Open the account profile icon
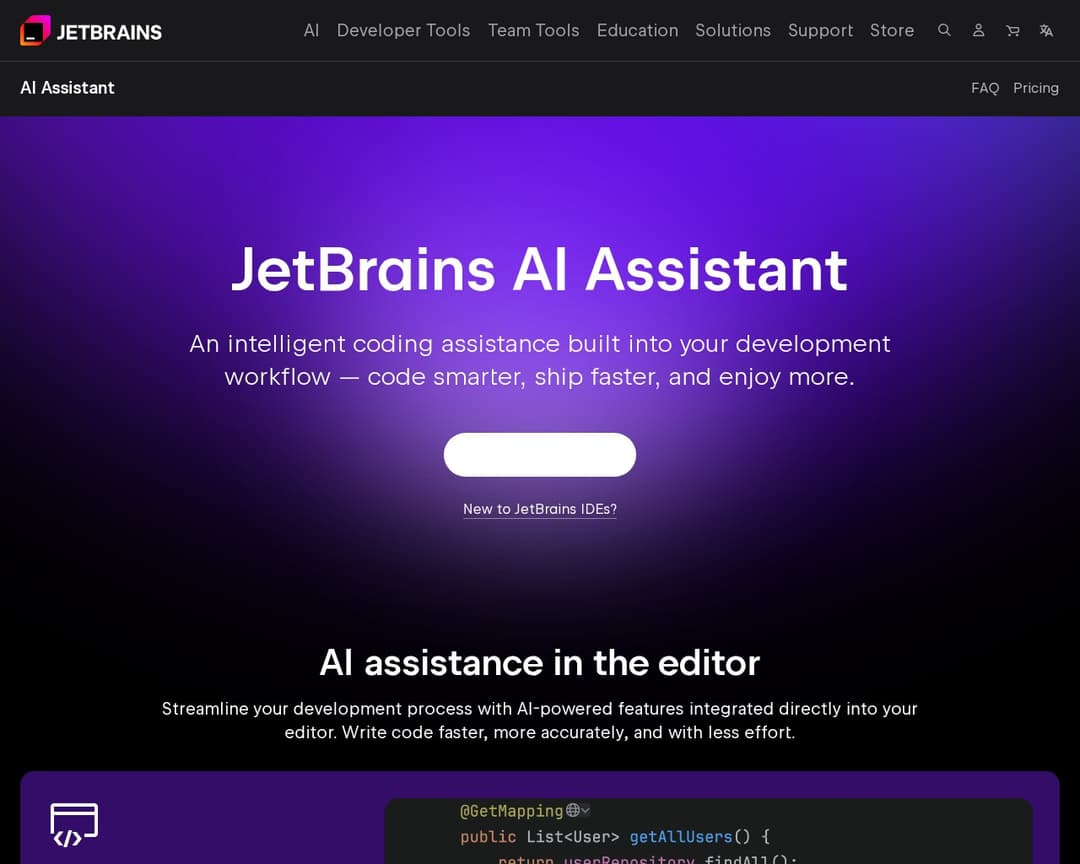Viewport: 1080px width, 864px height. (978, 30)
